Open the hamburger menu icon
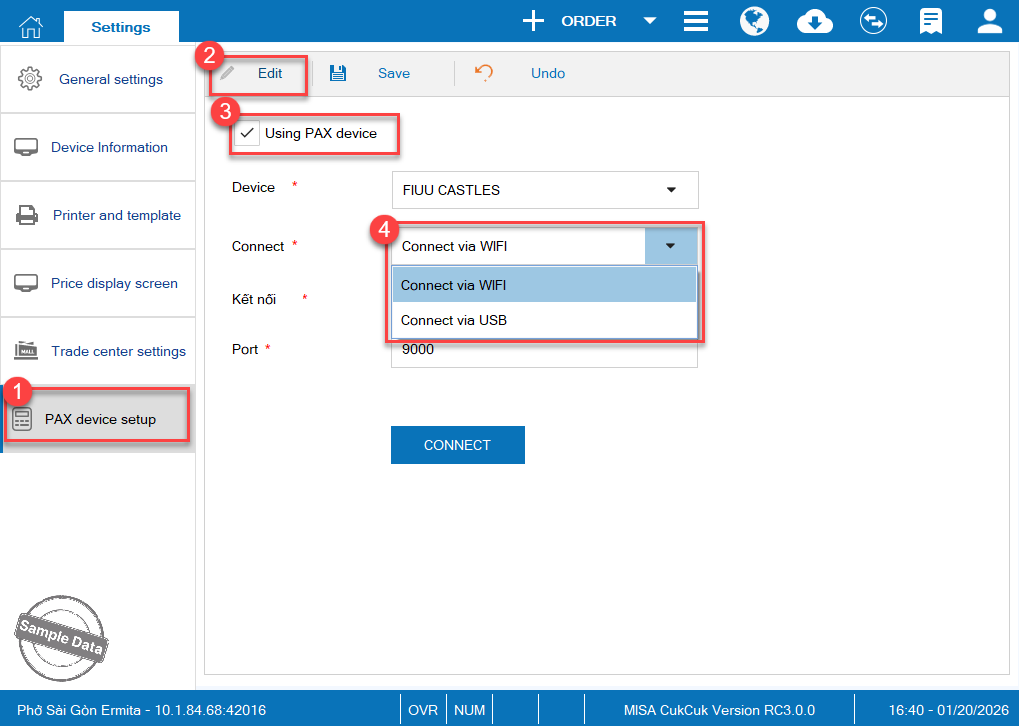Screen dimensions: 1019x726 (696, 21)
